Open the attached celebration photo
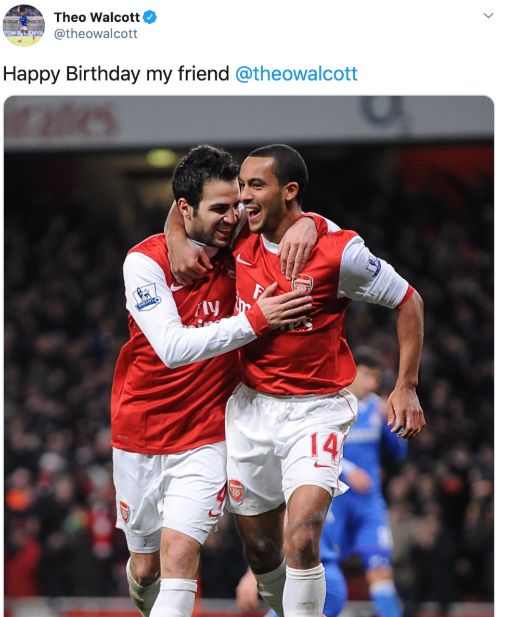Image resolution: width=505 pixels, height=617 pixels. click(249, 356)
